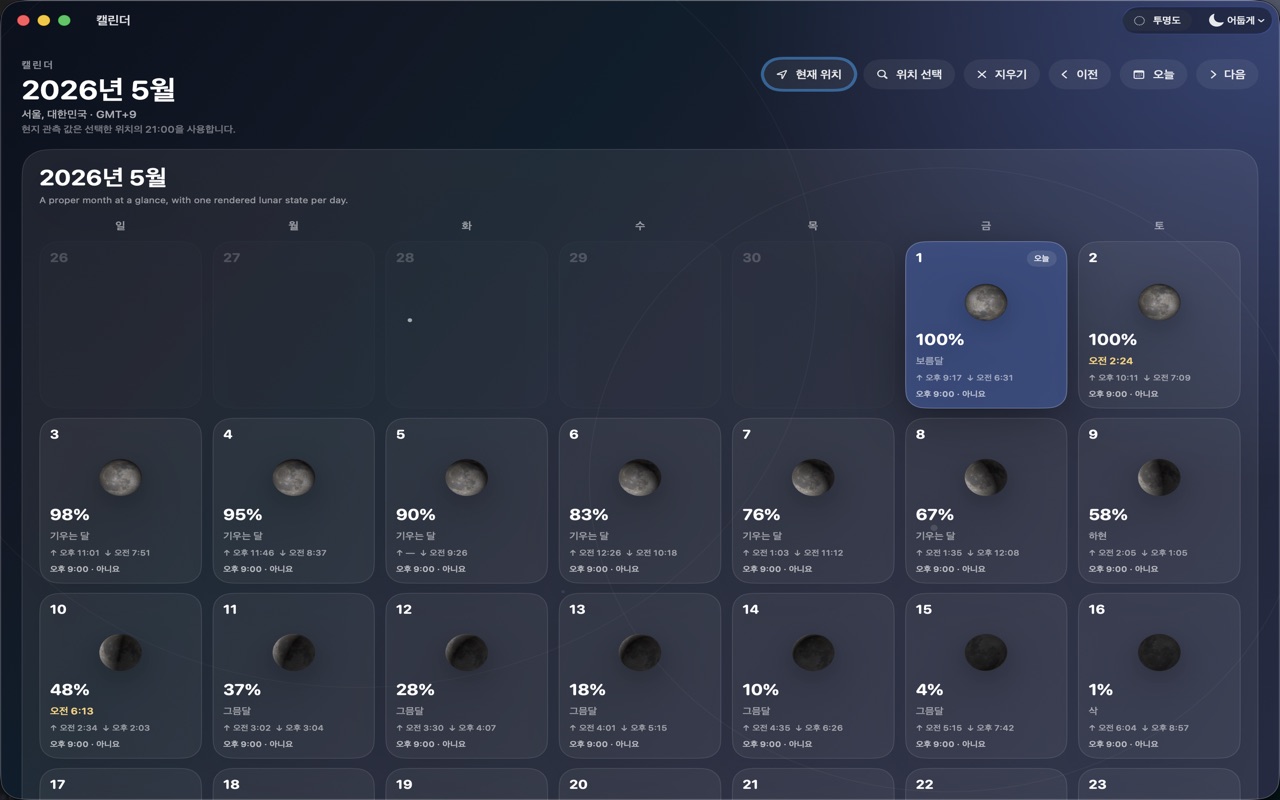This screenshot has height=800, width=1280.
Task: Click the 37% illumination on May 11
Action: point(243,690)
